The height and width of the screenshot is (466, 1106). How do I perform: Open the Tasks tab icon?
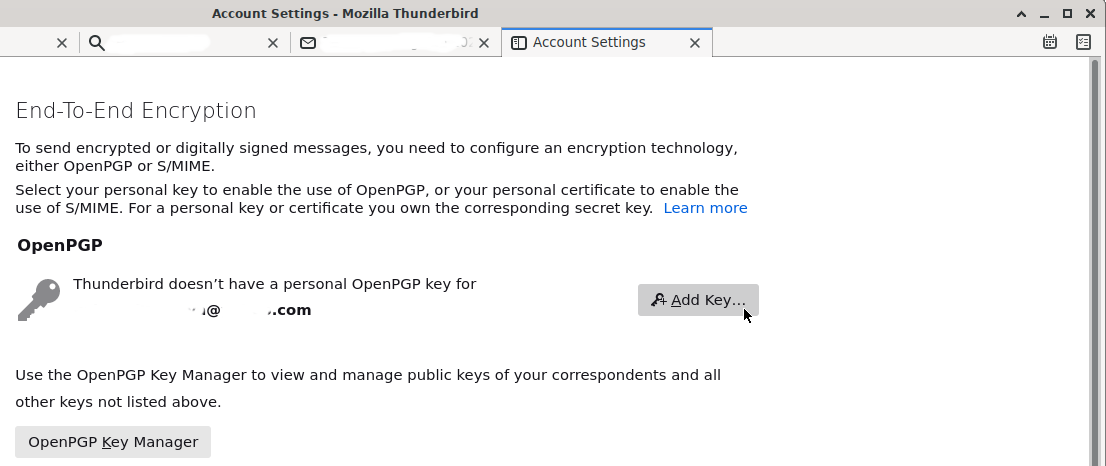click(x=1083, y=42)
